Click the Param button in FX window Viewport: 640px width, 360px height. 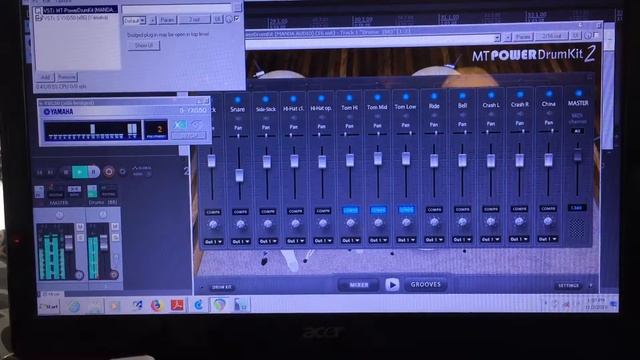167,20
